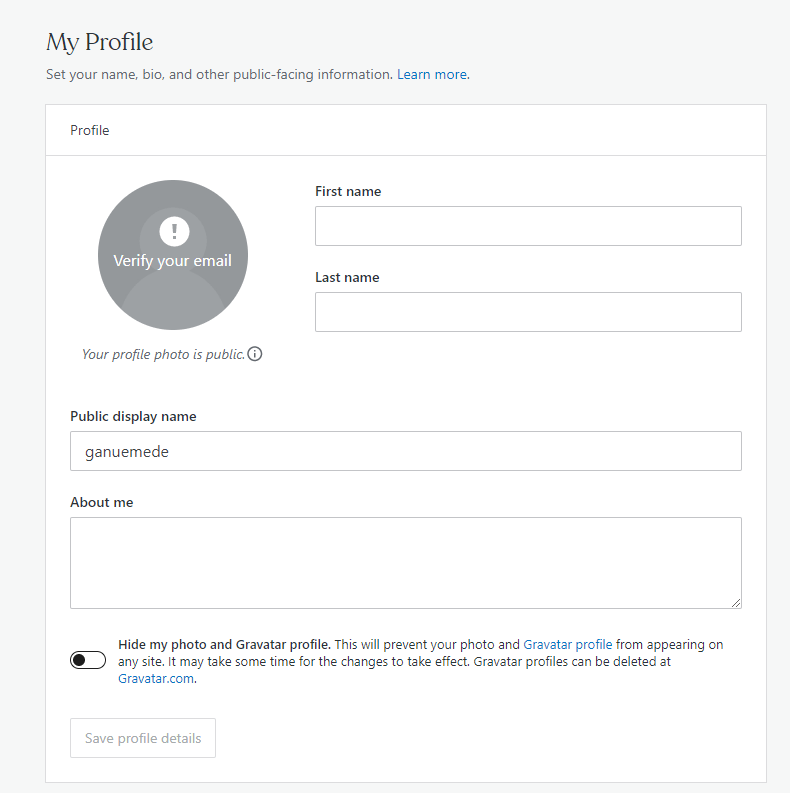
Task: Click the Last name label
Action: (x=347, y=277)
